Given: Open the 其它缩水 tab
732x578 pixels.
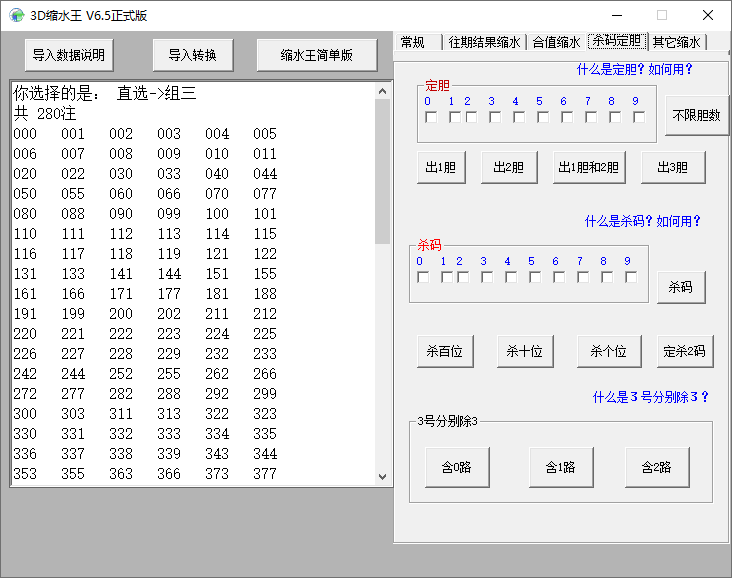Looking at the screenshot, I should [x=677, y=42].
